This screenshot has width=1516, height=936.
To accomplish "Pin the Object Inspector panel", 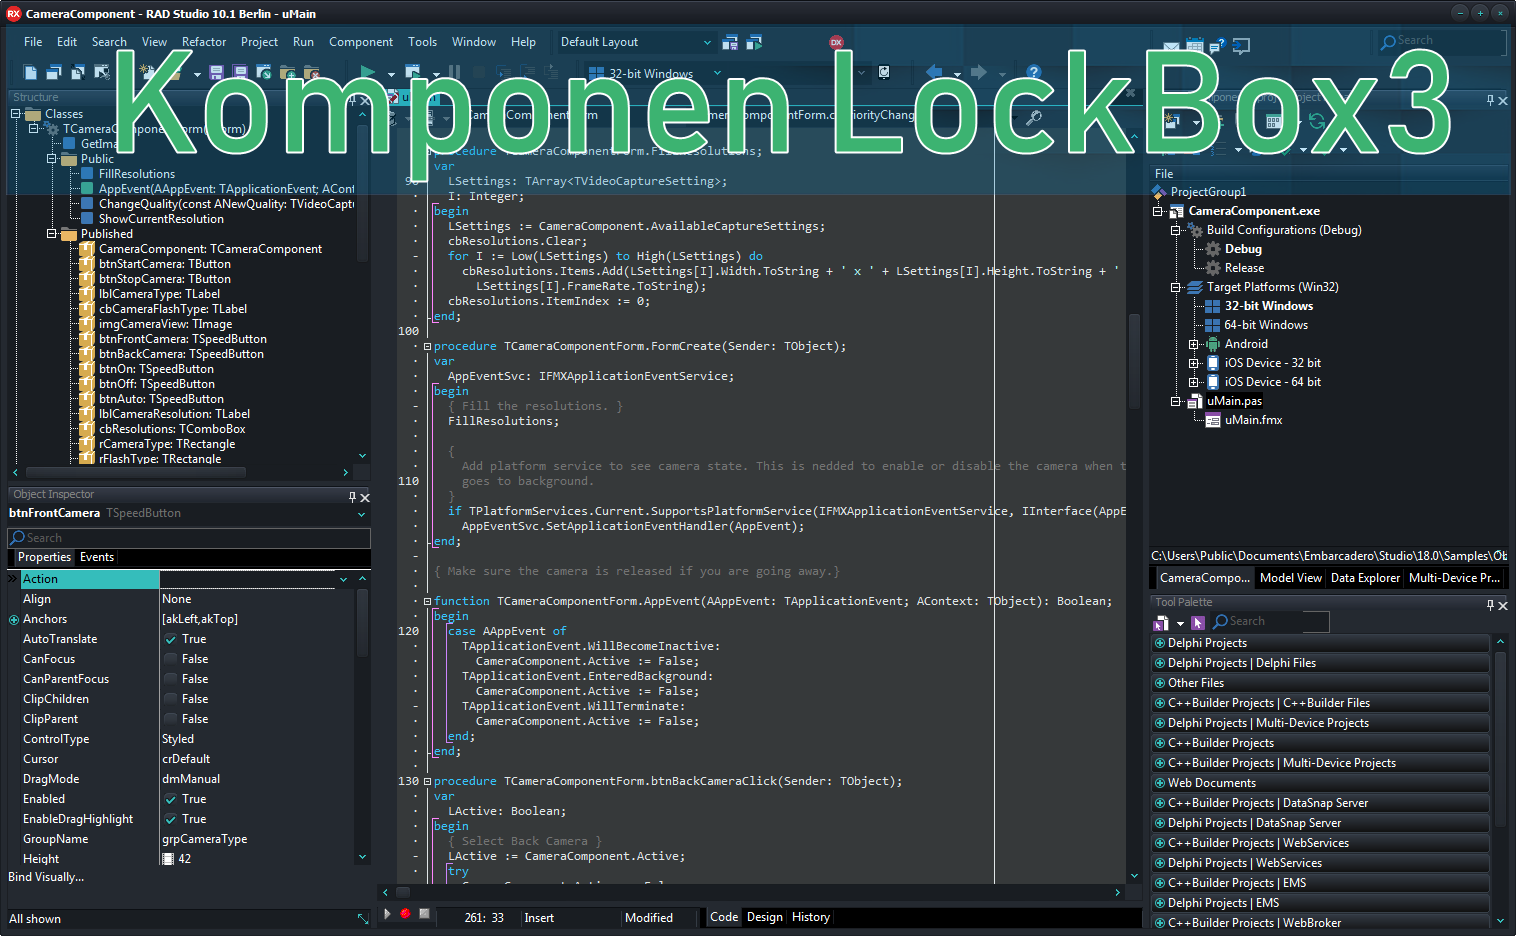I will [352, 496].
